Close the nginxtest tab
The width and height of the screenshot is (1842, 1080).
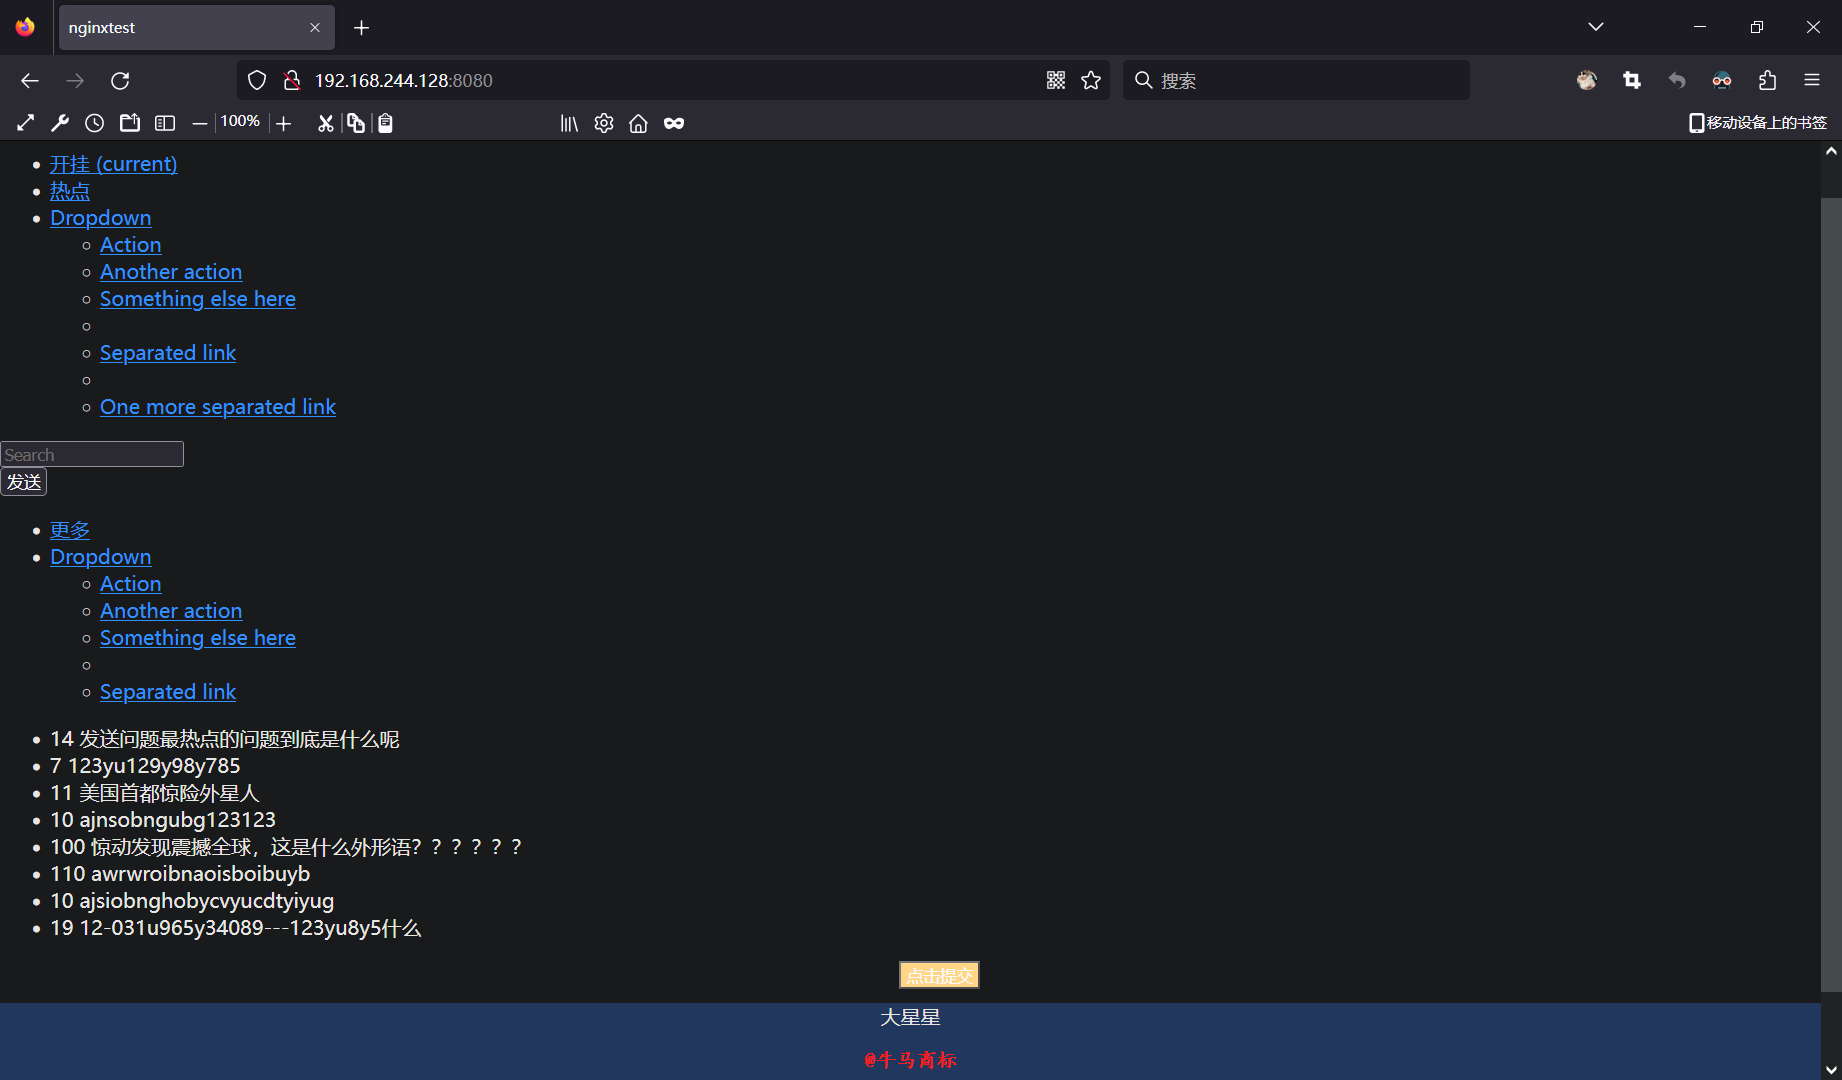coord(315,28)
